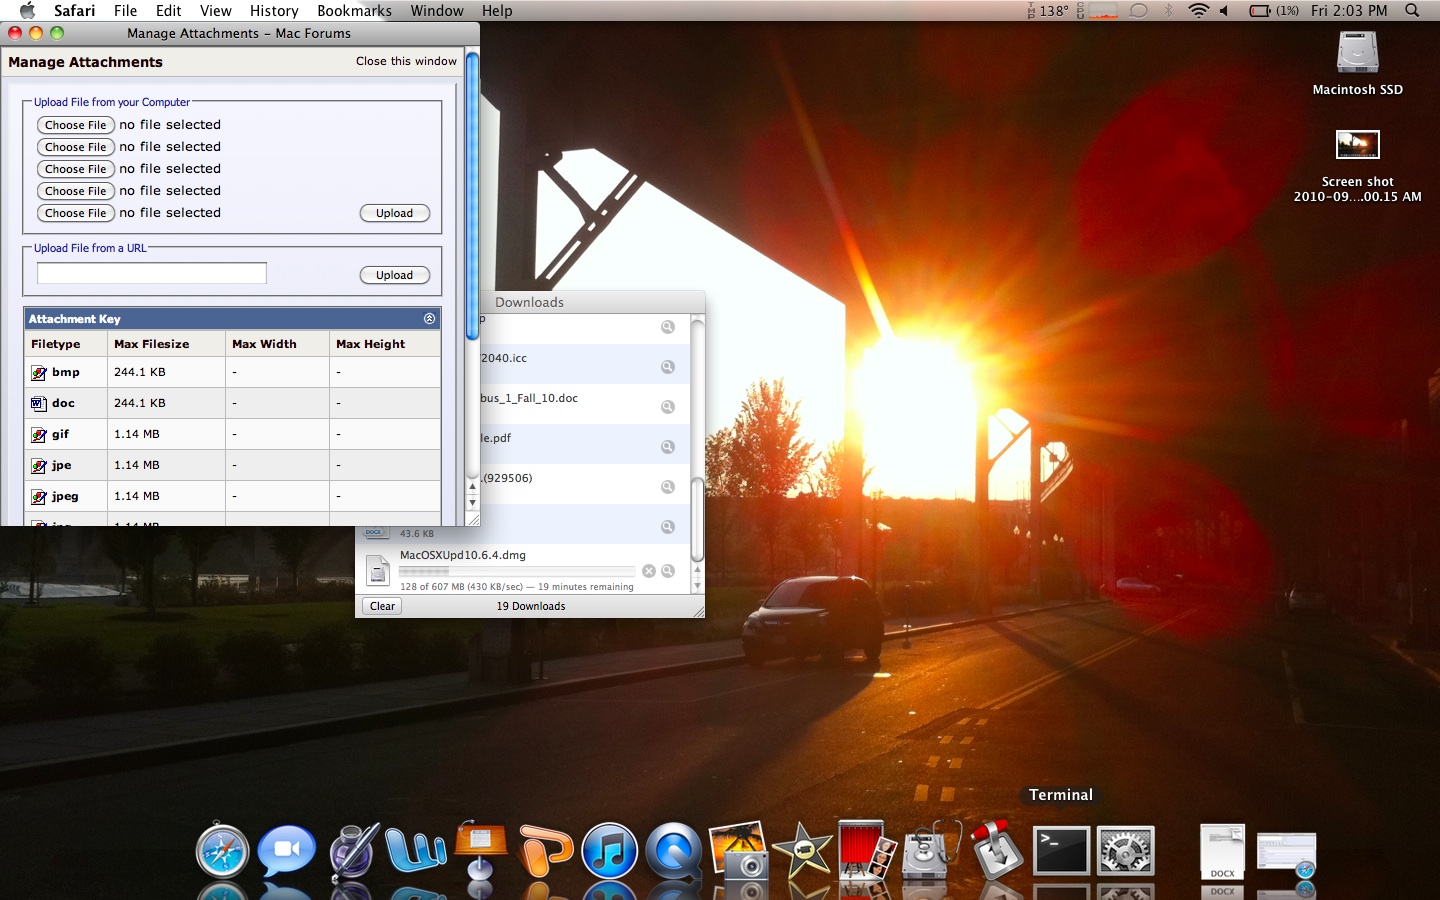
Task: Launch QuickTime Player from the Dock
Action: coord(674,851)
